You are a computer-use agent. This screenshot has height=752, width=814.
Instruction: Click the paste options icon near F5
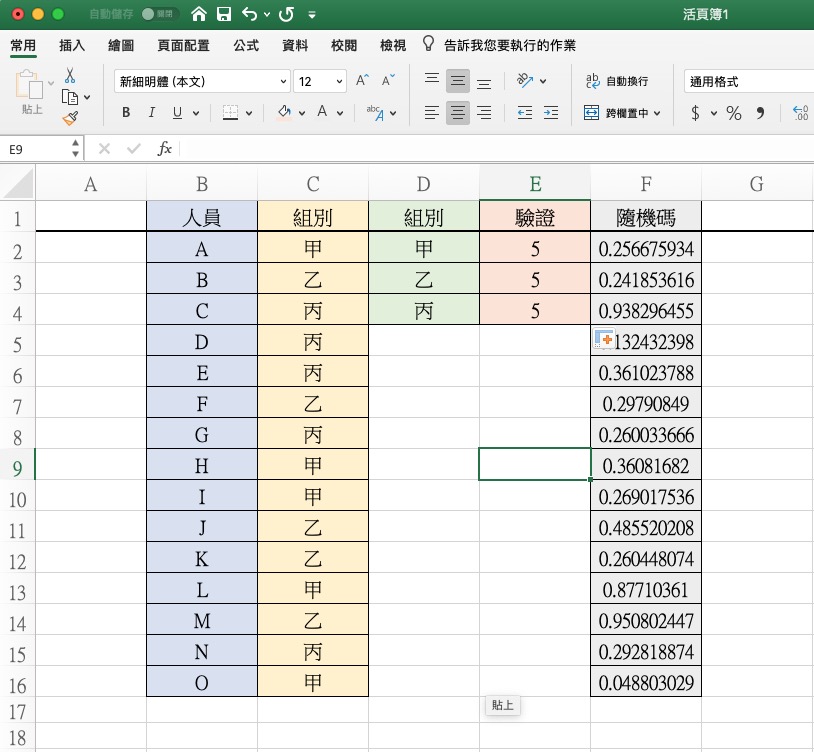pyautogui.click(x=603, y=341)
